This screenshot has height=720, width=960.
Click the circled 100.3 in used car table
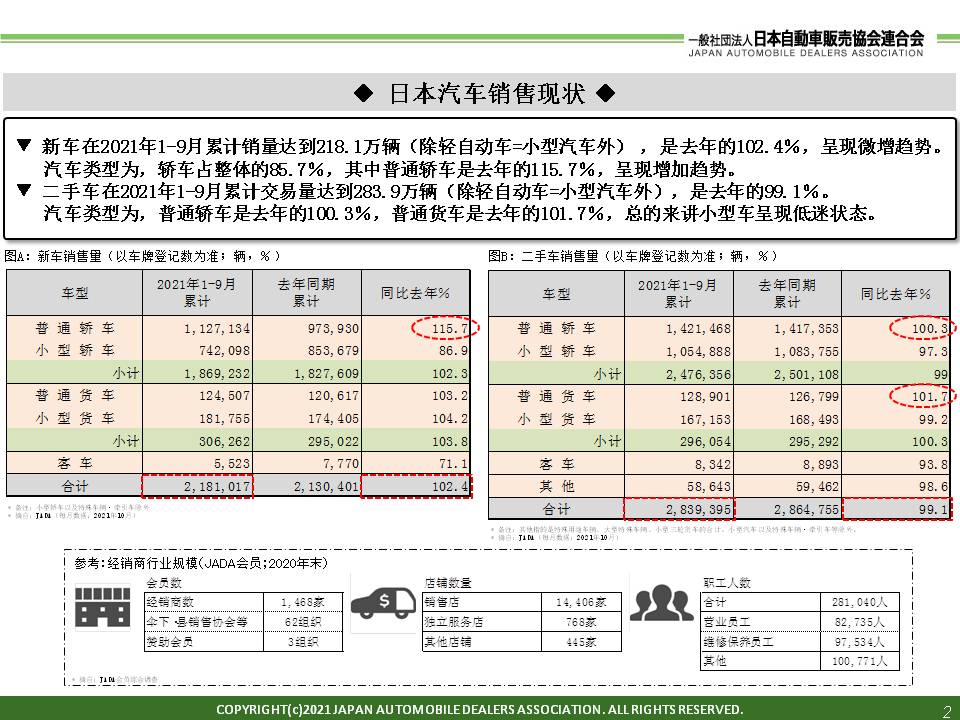click(921, 328)
